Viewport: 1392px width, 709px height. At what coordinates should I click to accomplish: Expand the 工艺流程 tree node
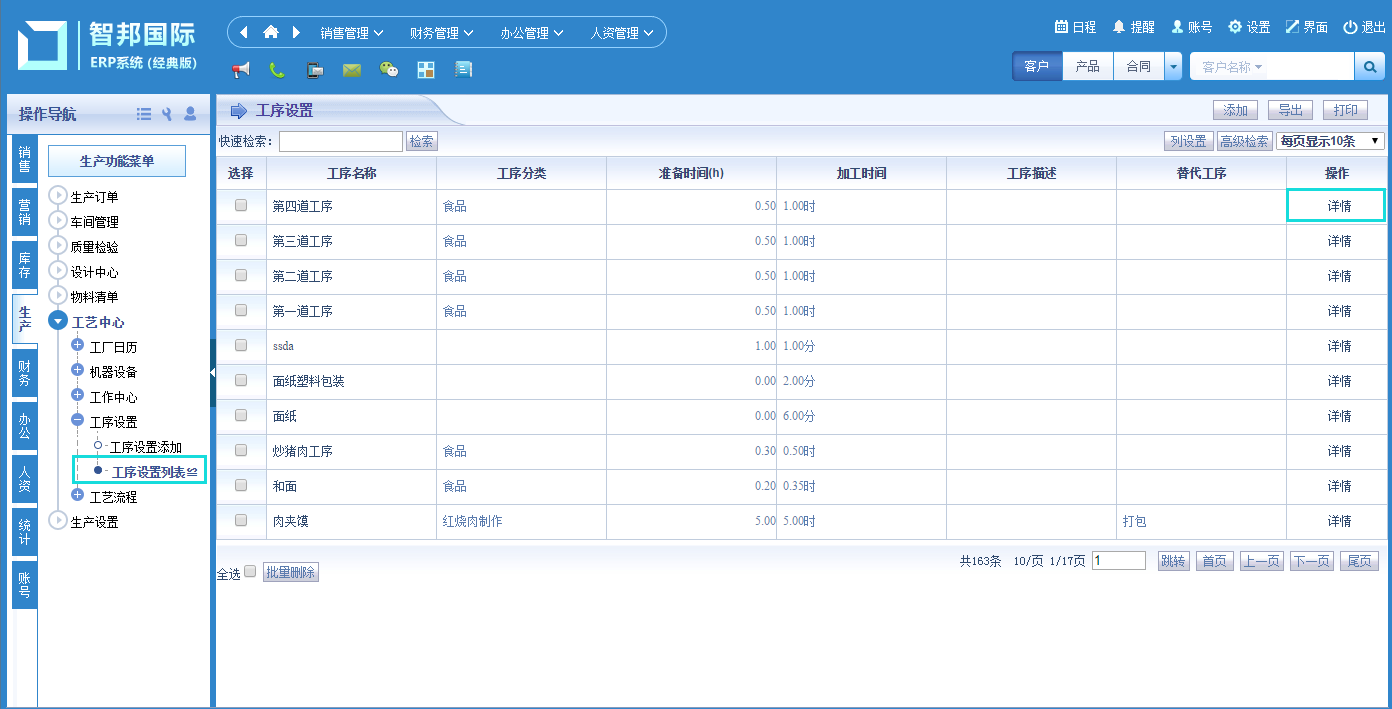click(x=78, y=496)
